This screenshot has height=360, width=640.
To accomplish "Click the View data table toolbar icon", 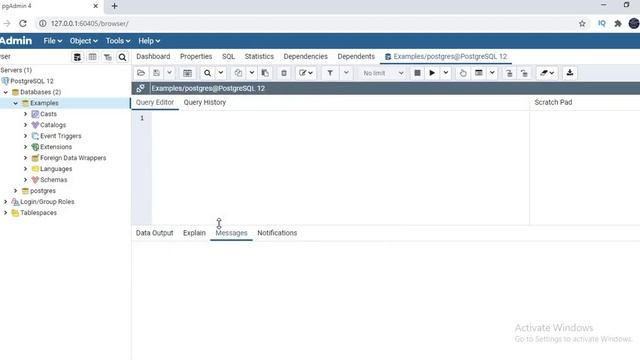I will pyautogui.click(x=187, y=73).
